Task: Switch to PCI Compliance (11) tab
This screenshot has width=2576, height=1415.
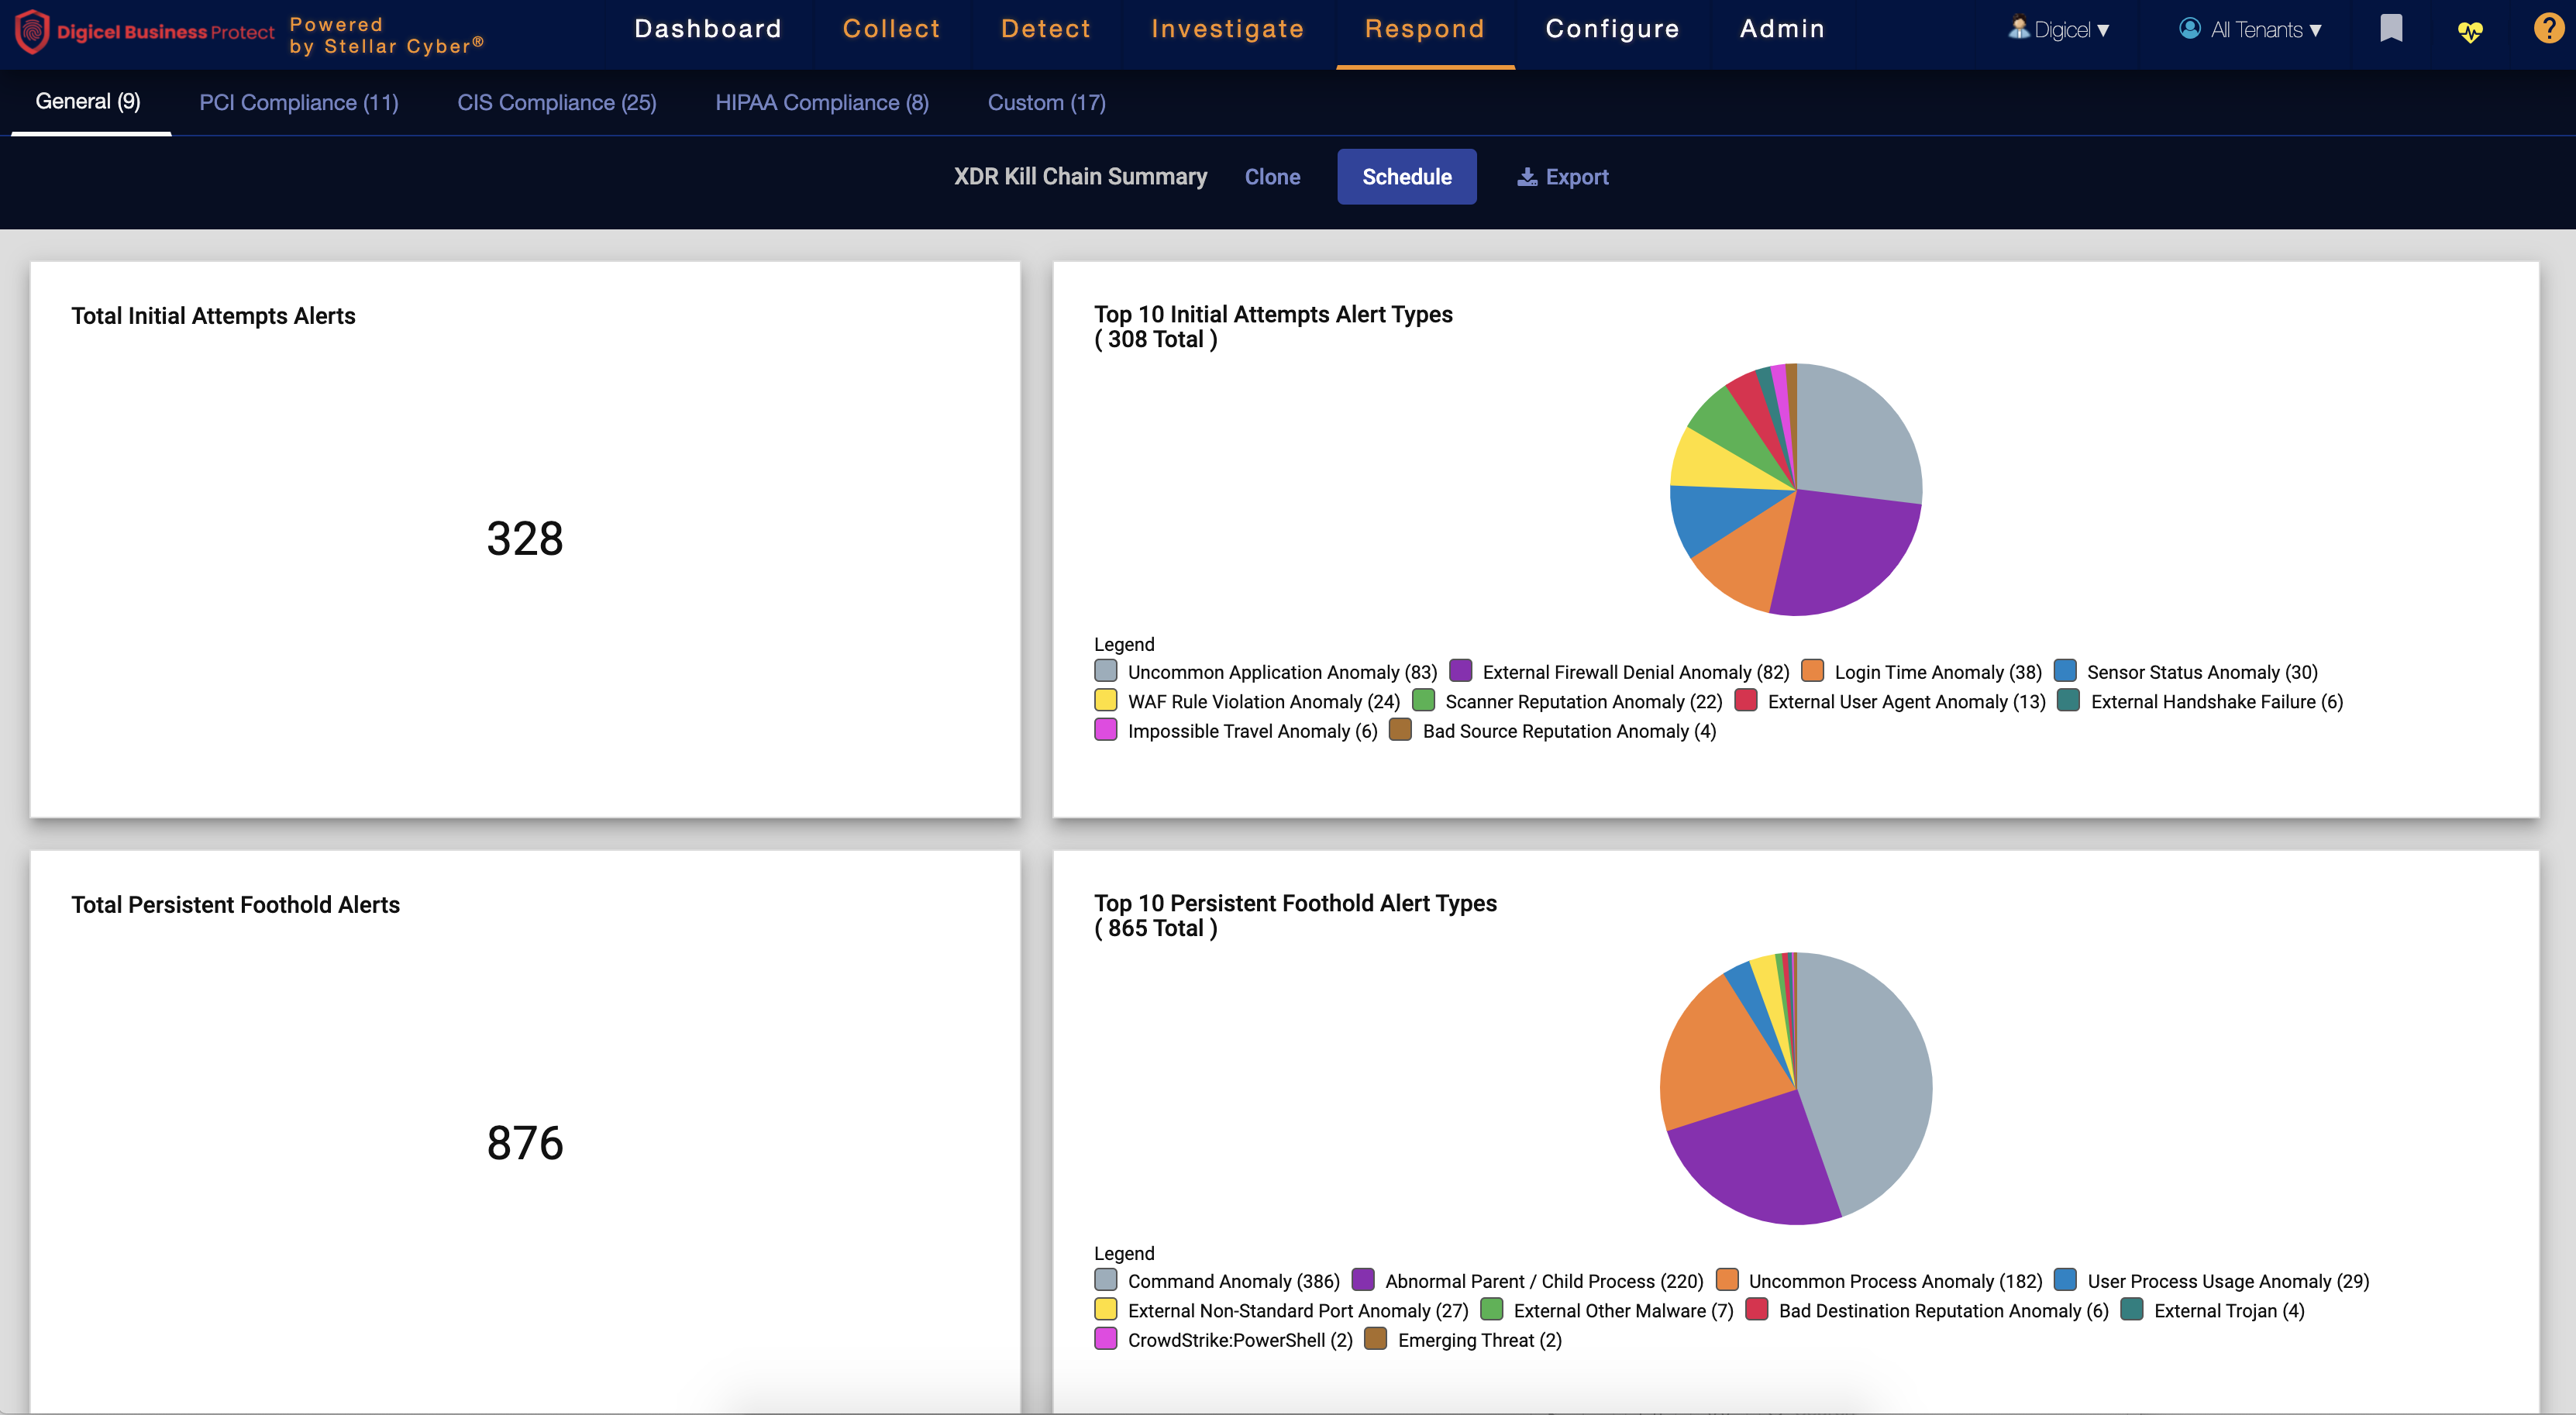Action: (298, 102)
